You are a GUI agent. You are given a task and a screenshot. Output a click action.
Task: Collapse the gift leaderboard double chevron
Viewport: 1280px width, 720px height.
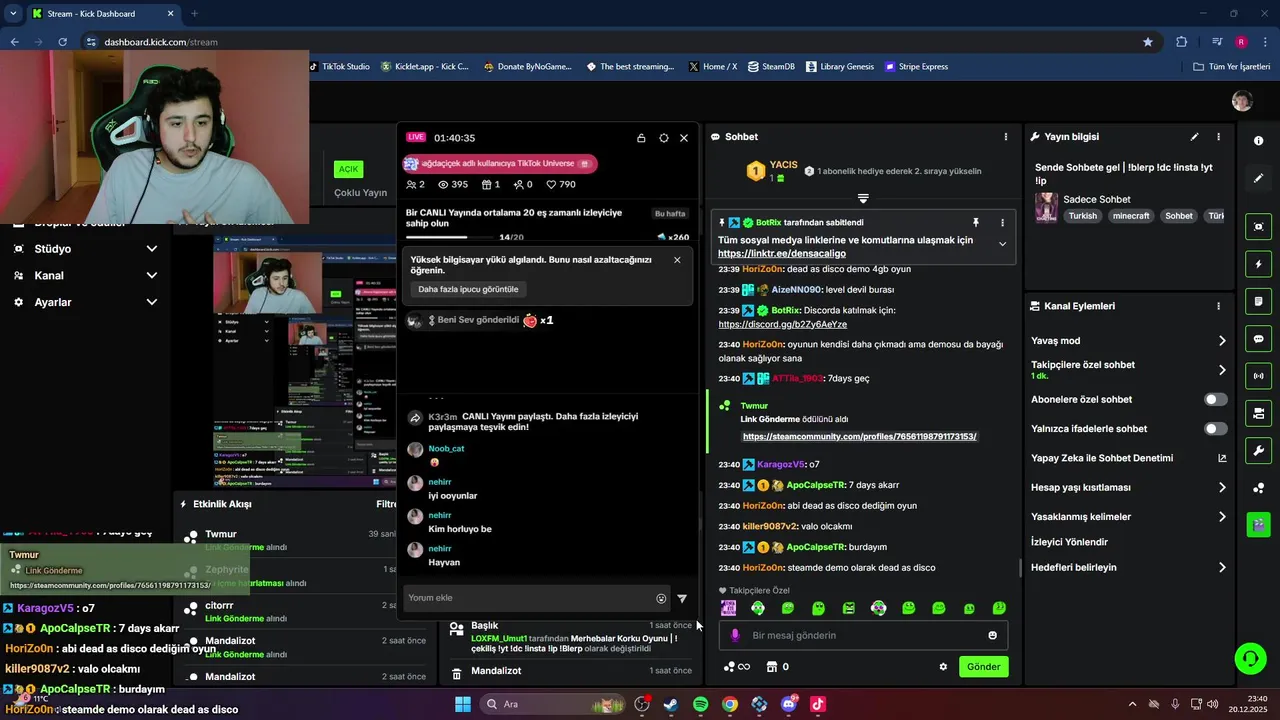863,198
